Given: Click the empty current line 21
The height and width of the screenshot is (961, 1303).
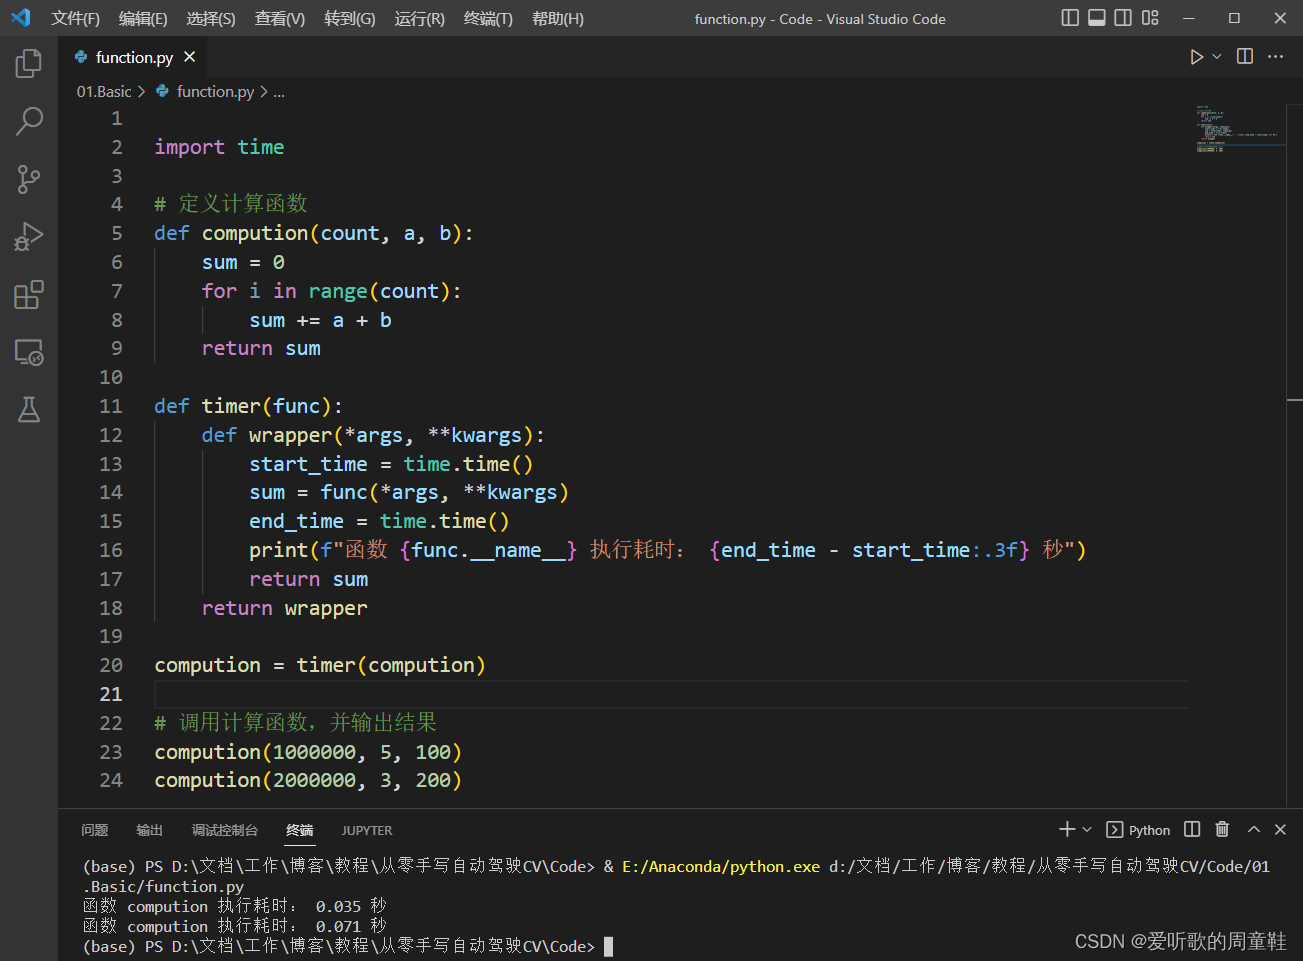Looking at the screenshot, I should [671, 694].
